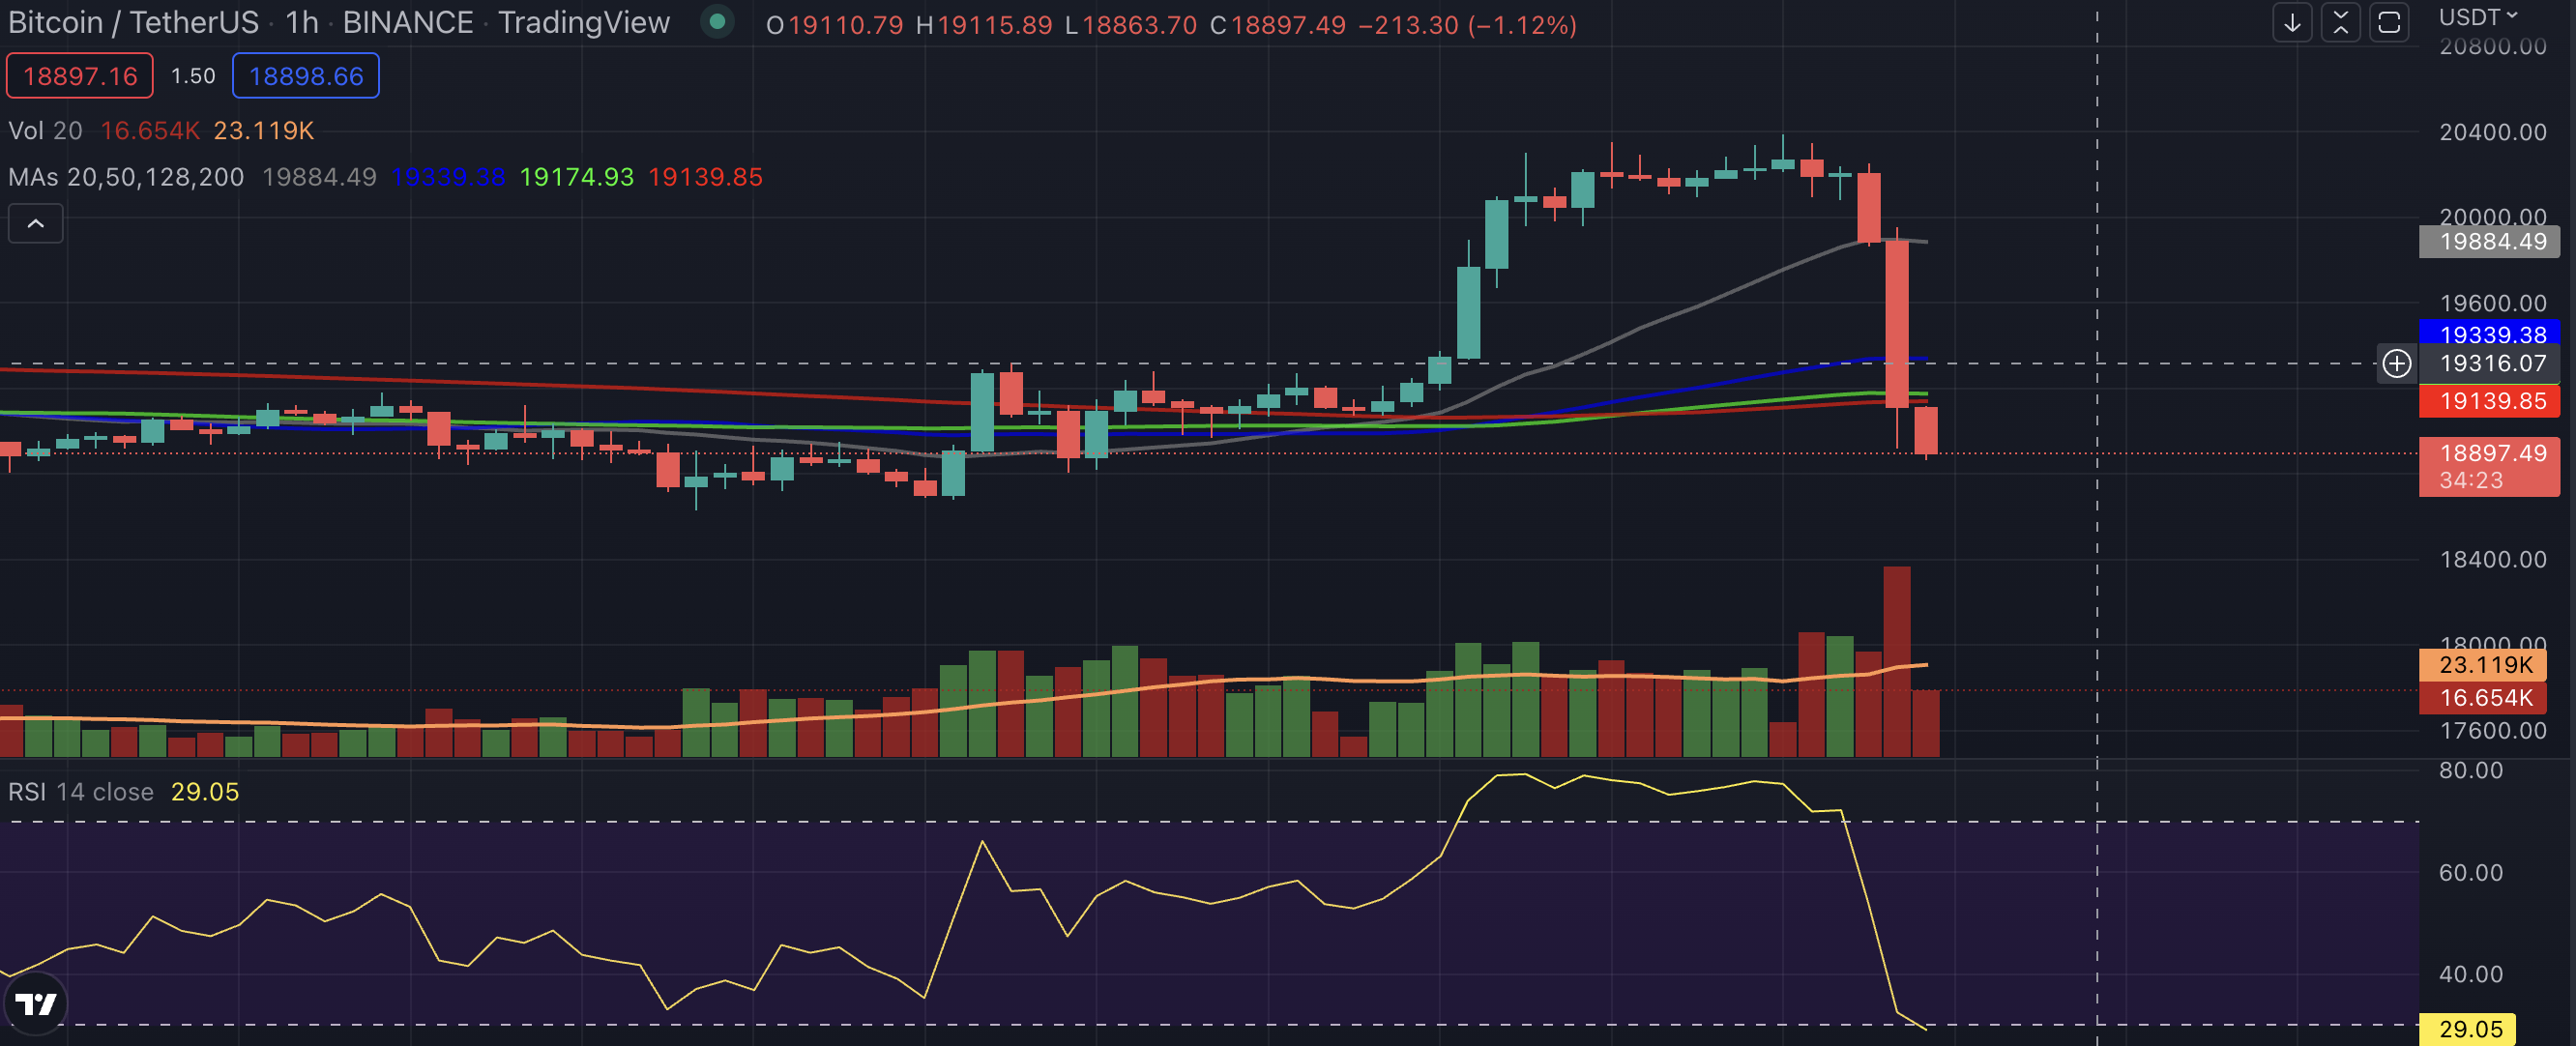Screen dimensions: 2576x1046
Task: Click the collapse pane icon with inward chevrons
Action: pyautogui.click(x=2341, y=22)
